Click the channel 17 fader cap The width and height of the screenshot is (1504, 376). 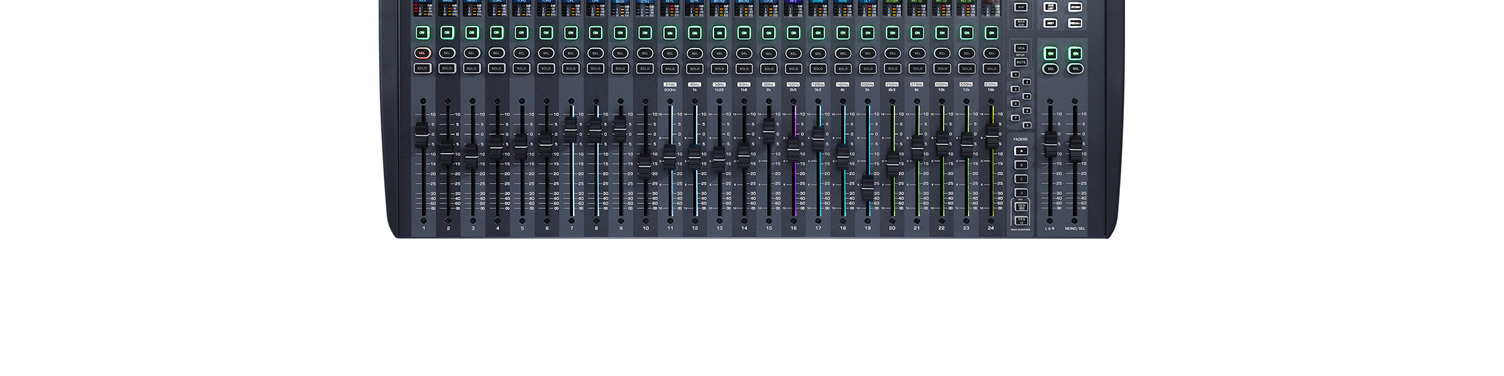818,138
